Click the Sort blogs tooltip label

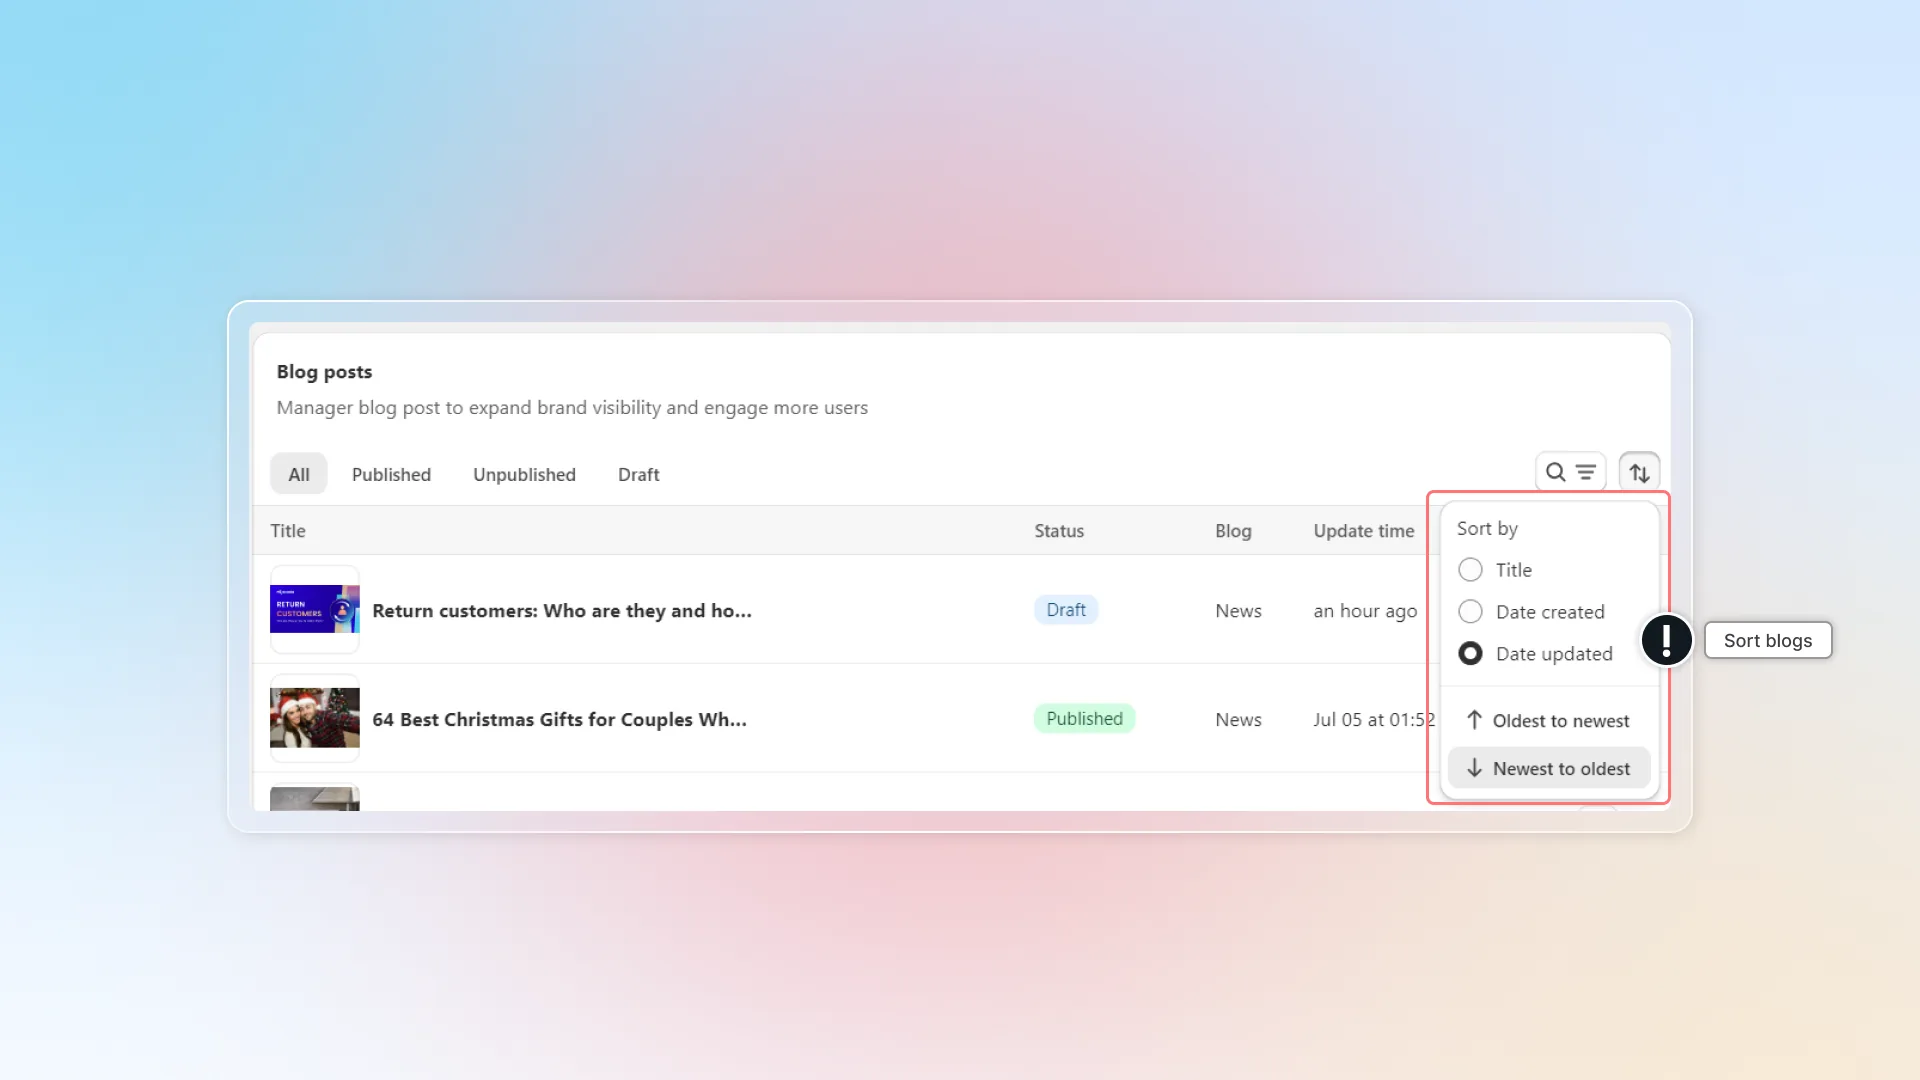(x=1767, y=640)
